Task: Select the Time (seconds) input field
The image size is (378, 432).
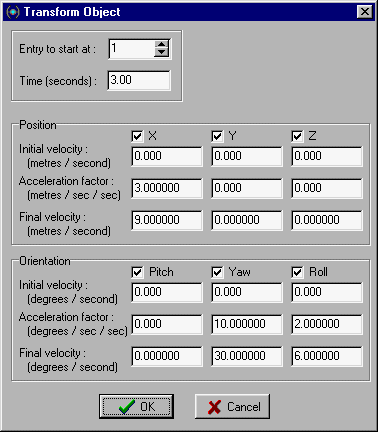Action: point(139,80)
